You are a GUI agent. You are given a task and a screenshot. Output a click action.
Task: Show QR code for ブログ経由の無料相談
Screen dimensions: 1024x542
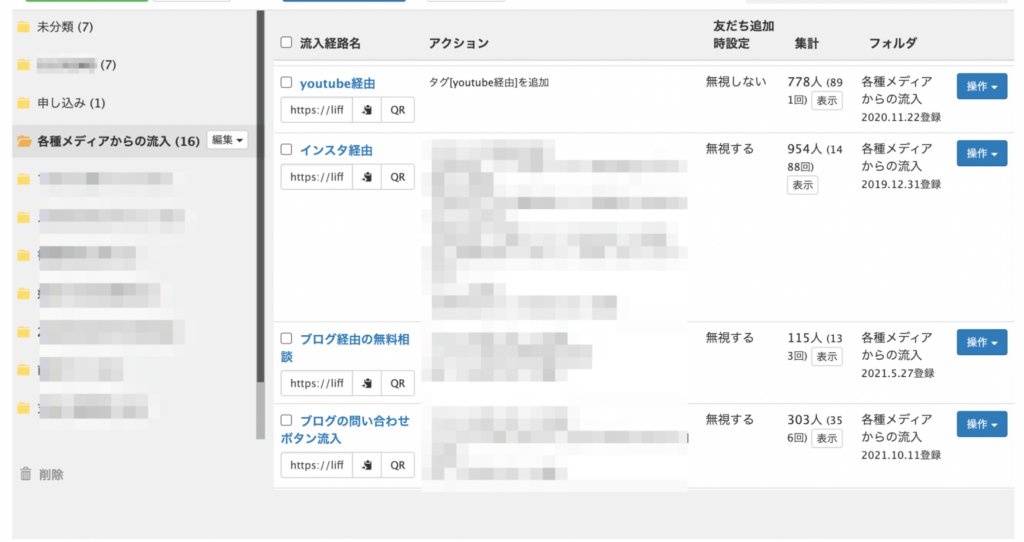click(397, 383)
